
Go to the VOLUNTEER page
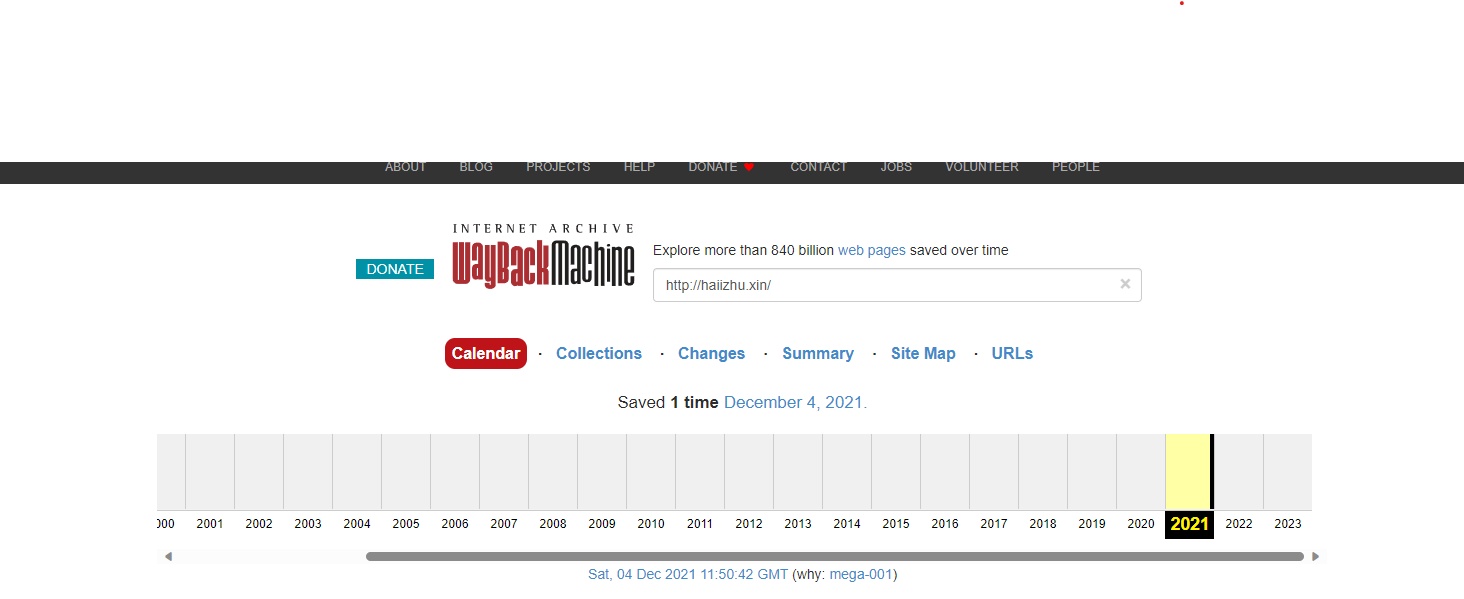coord(981,167)
